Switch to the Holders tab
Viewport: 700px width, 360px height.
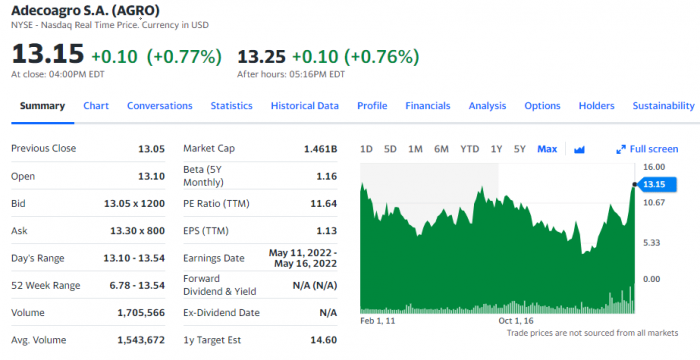[596, 106]
